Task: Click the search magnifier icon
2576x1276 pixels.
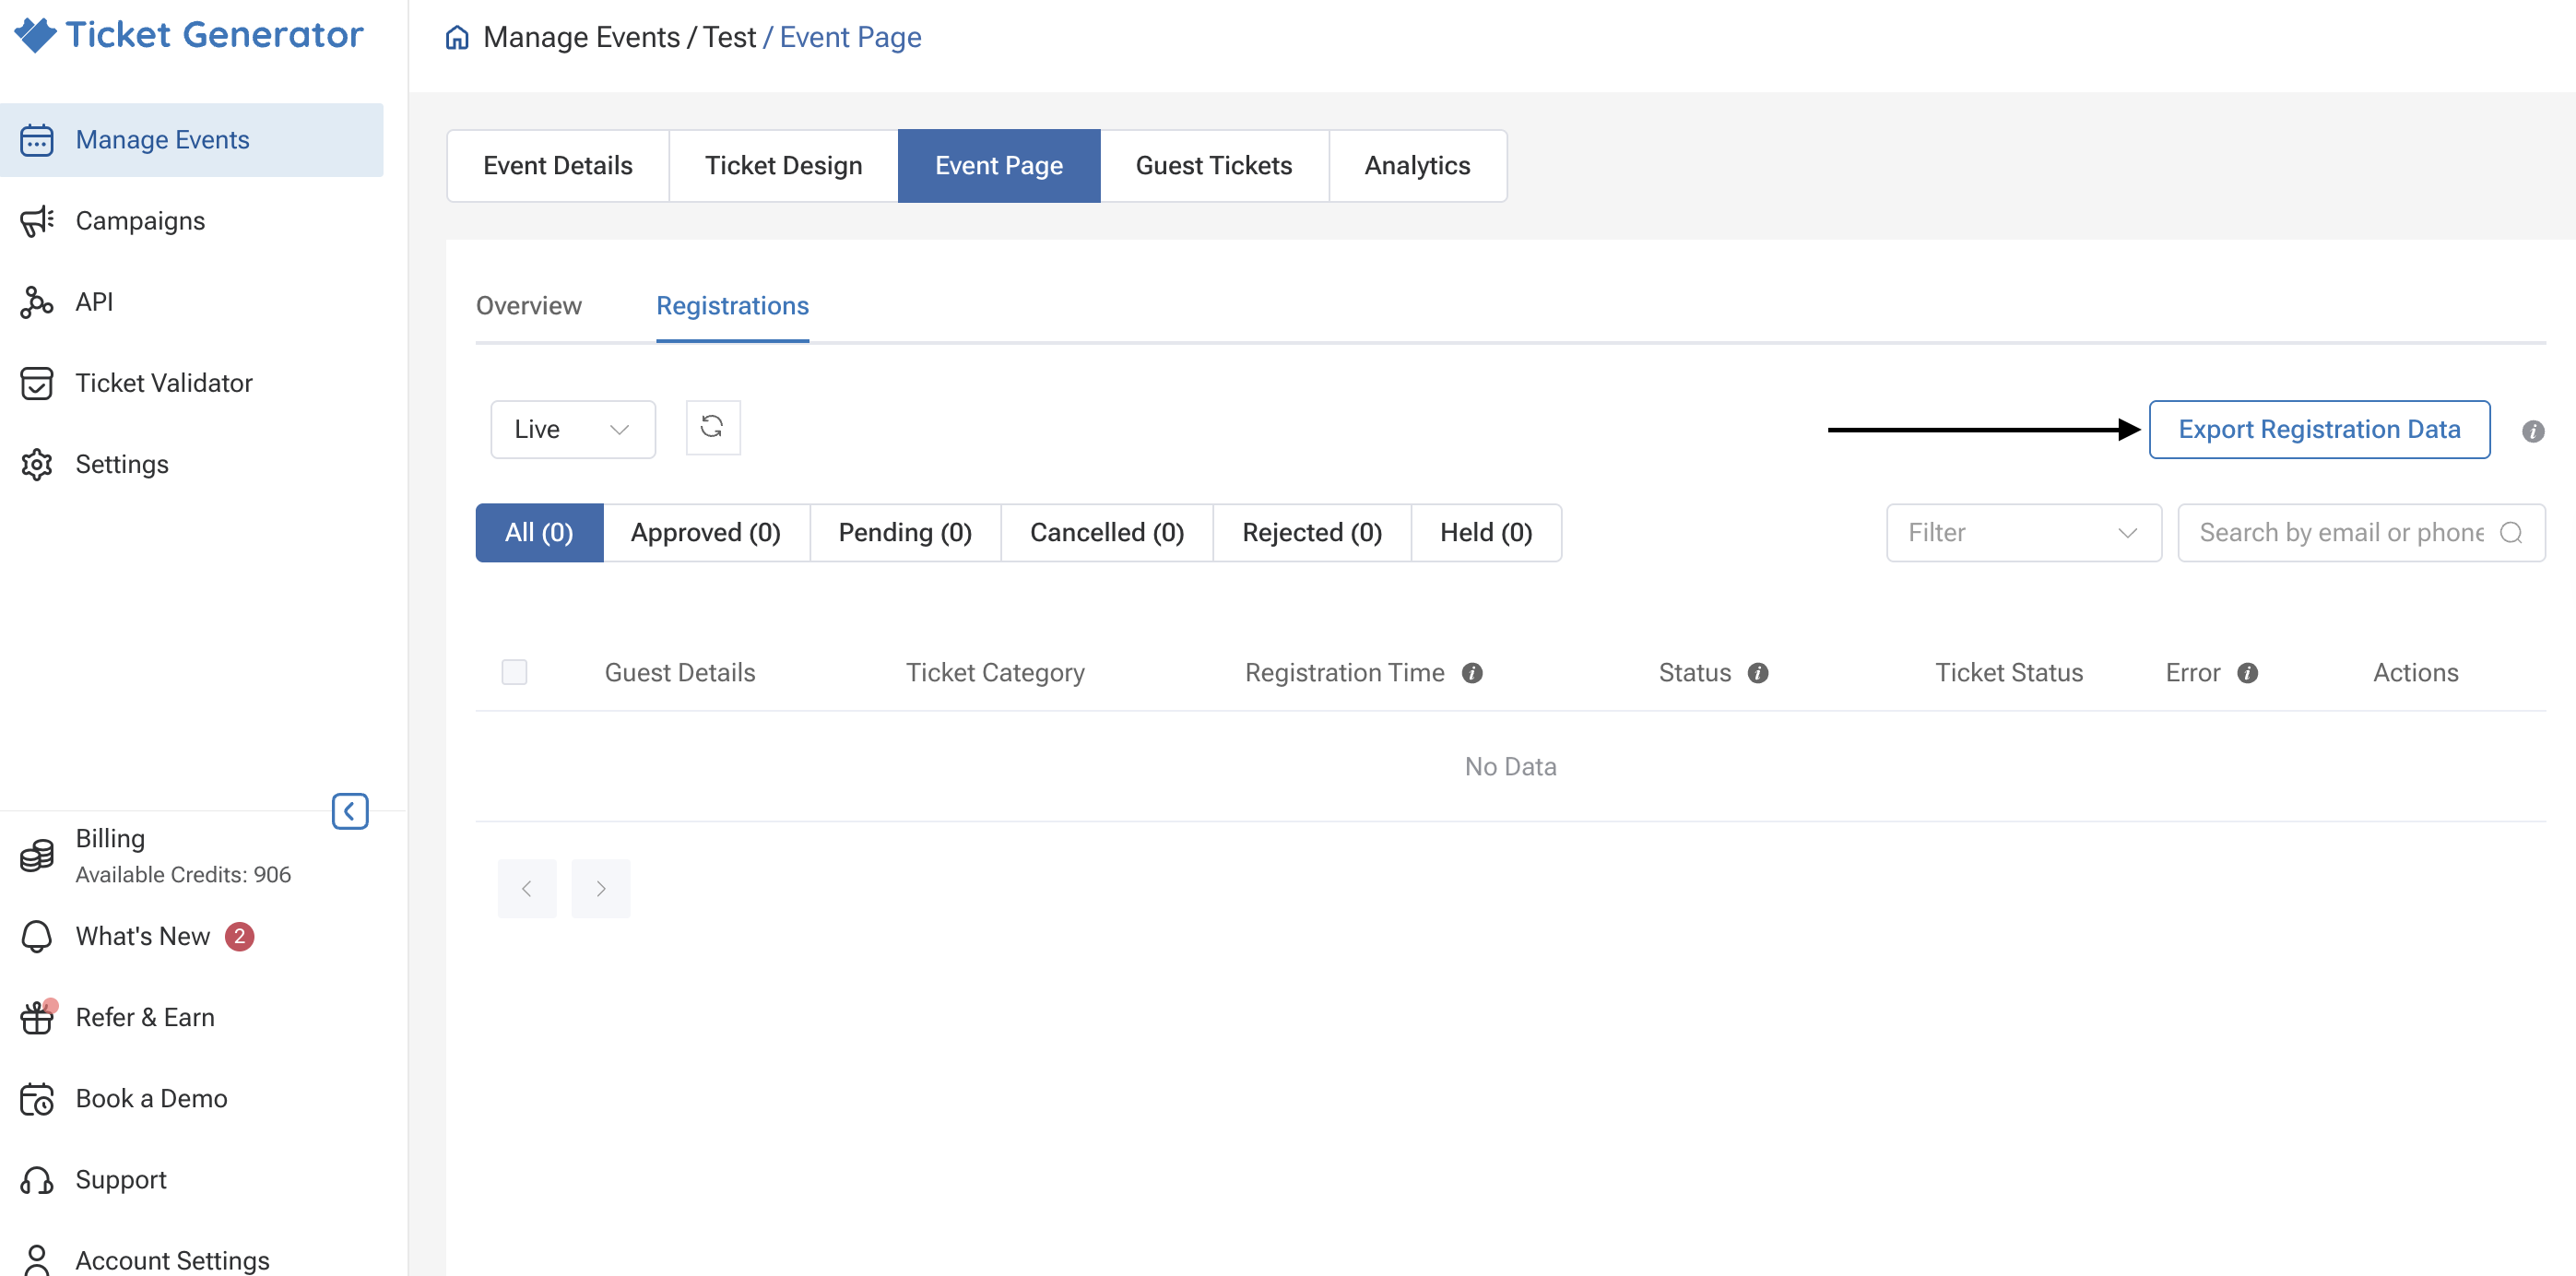Action: pos(2510,533)
